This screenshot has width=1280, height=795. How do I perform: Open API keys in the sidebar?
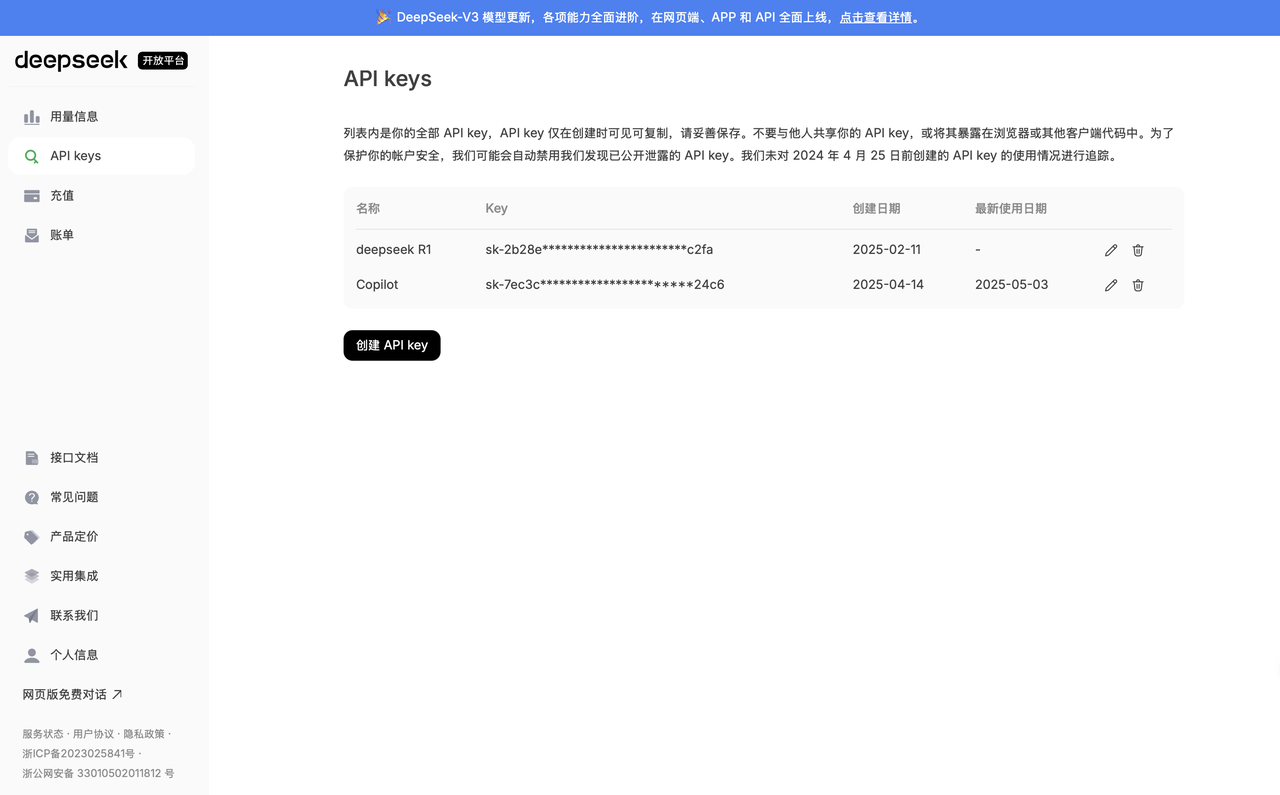pos(101,156)
